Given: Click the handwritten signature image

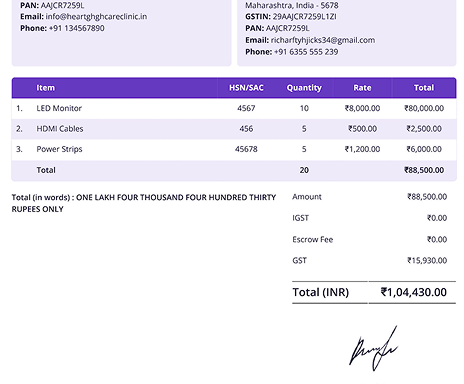Looking at the screenshot, I should pos(373,348).
